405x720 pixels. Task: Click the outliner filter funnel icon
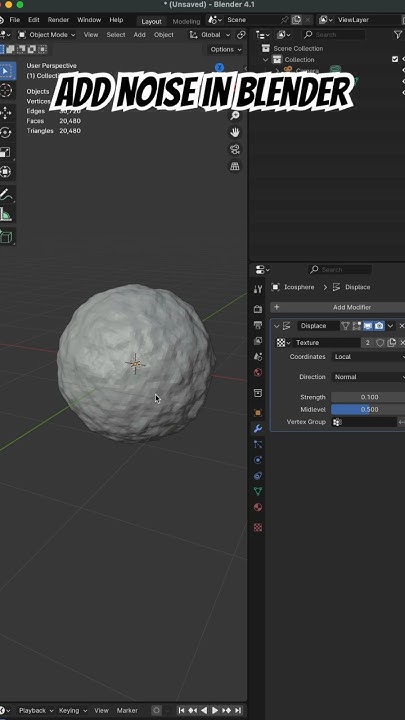click(x=398, y=34)
